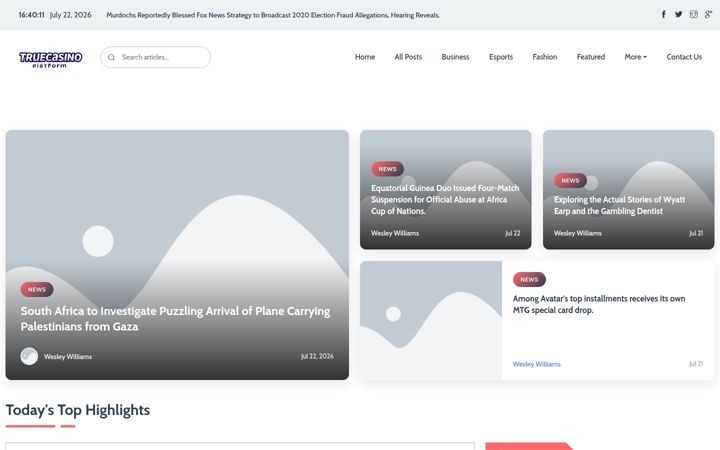Open the Google Plus social icon
Viewport: 720px width, 450px height.
coord(708,15)
